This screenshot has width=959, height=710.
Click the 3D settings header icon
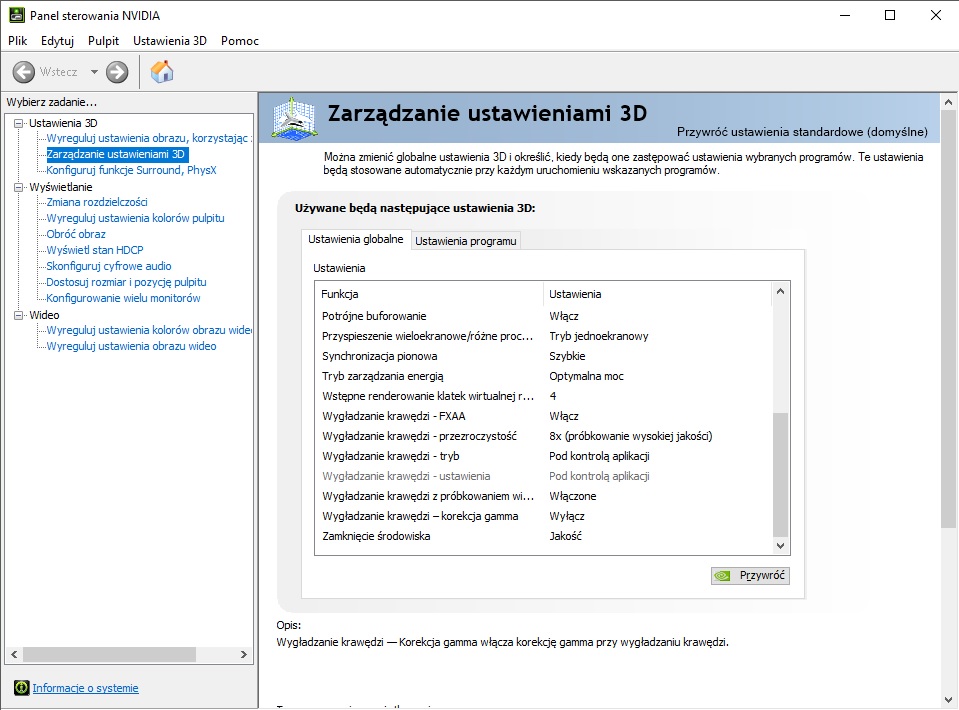(x=294, y=118)
